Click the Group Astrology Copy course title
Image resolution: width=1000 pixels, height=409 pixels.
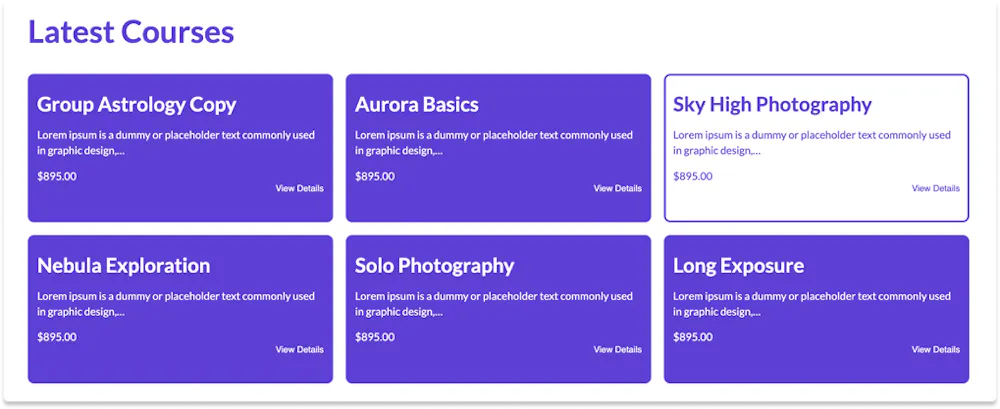(136, 105)
